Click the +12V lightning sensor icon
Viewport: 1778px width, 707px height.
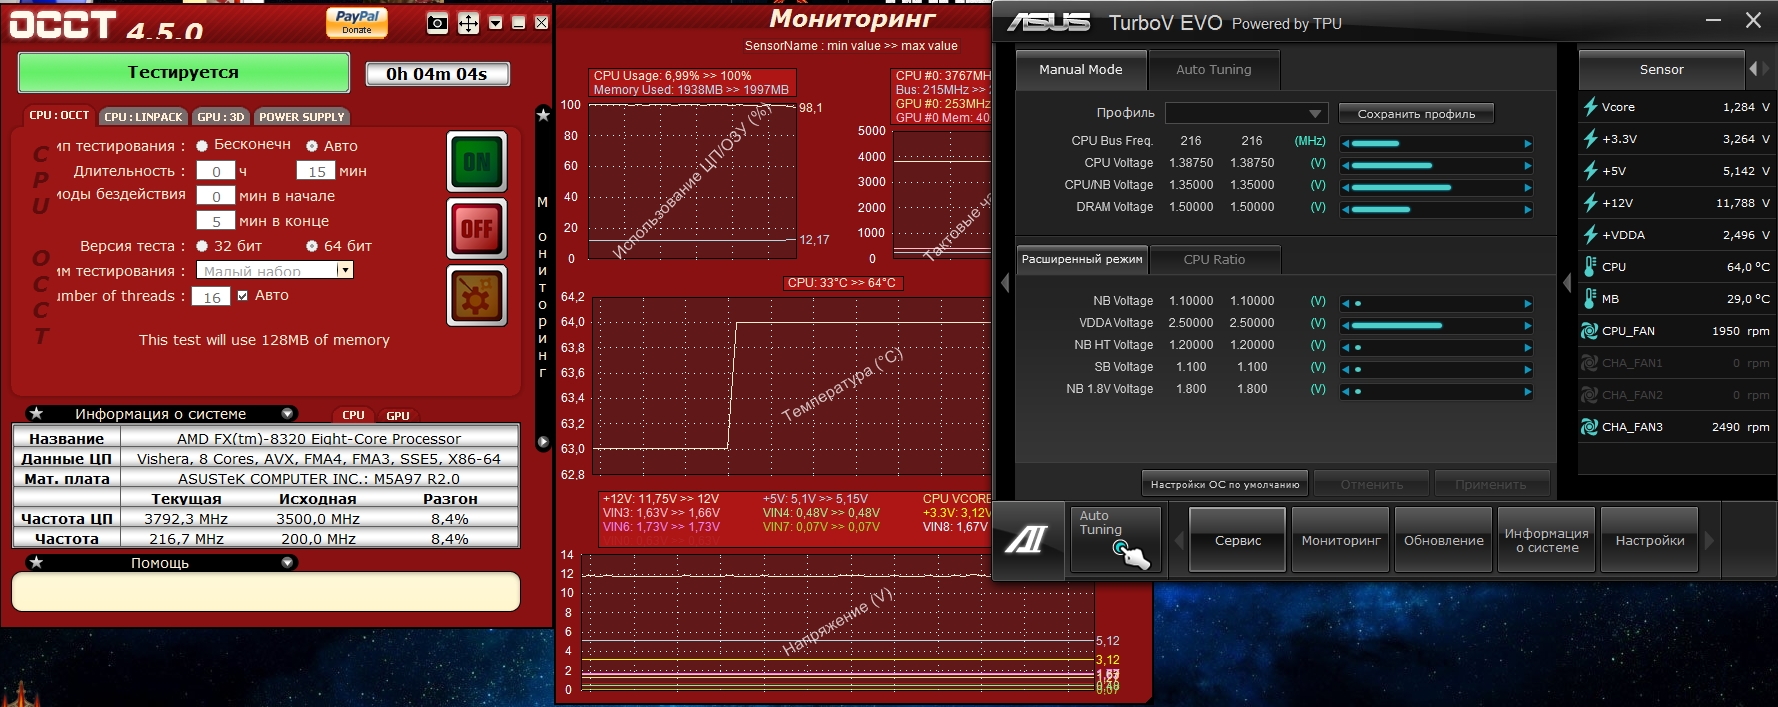pyautogui.click(x=1590, y=203)
